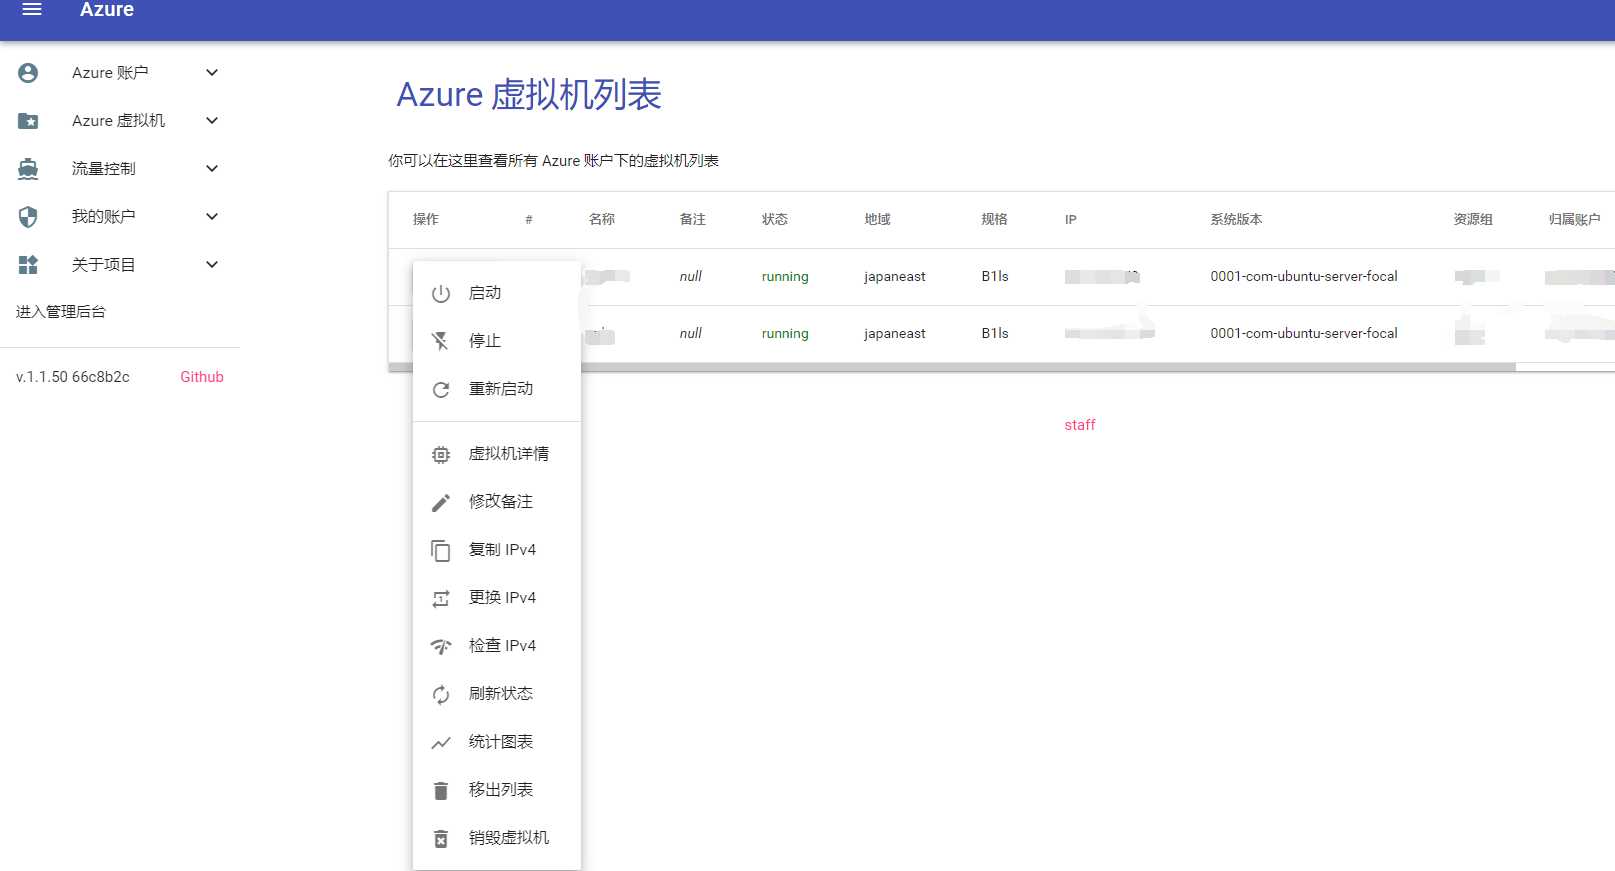Click the 规格 column header

[995, 220]
